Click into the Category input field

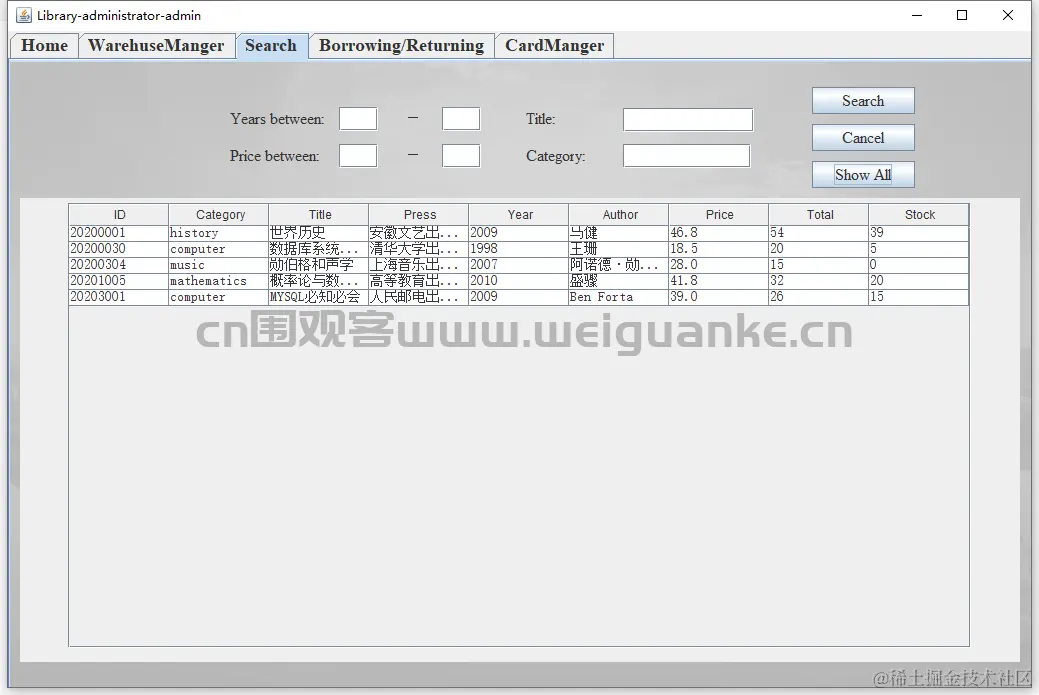click(x=686, y=156)
